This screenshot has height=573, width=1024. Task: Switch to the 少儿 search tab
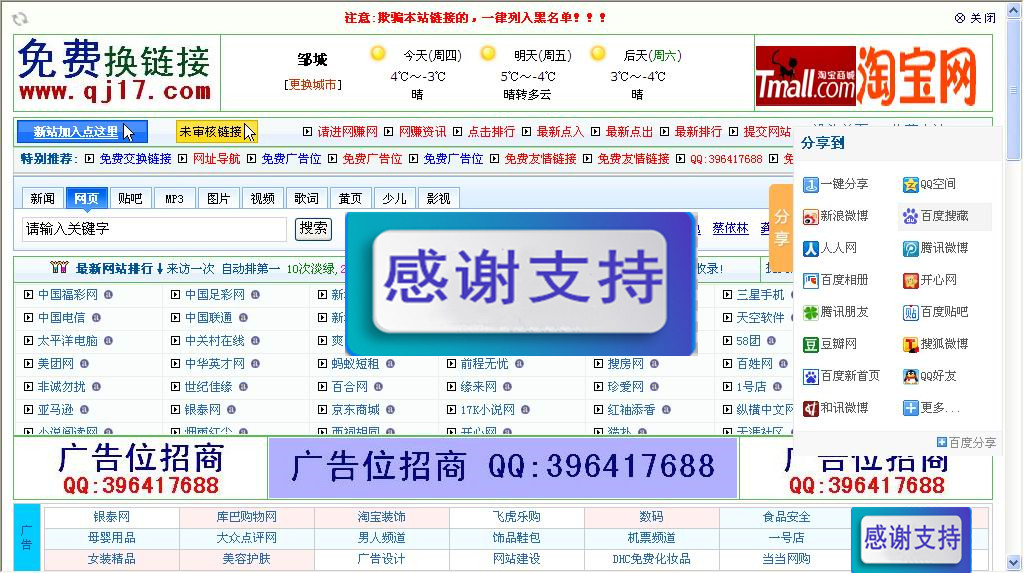pyautogui.click(x=394, y=199)
